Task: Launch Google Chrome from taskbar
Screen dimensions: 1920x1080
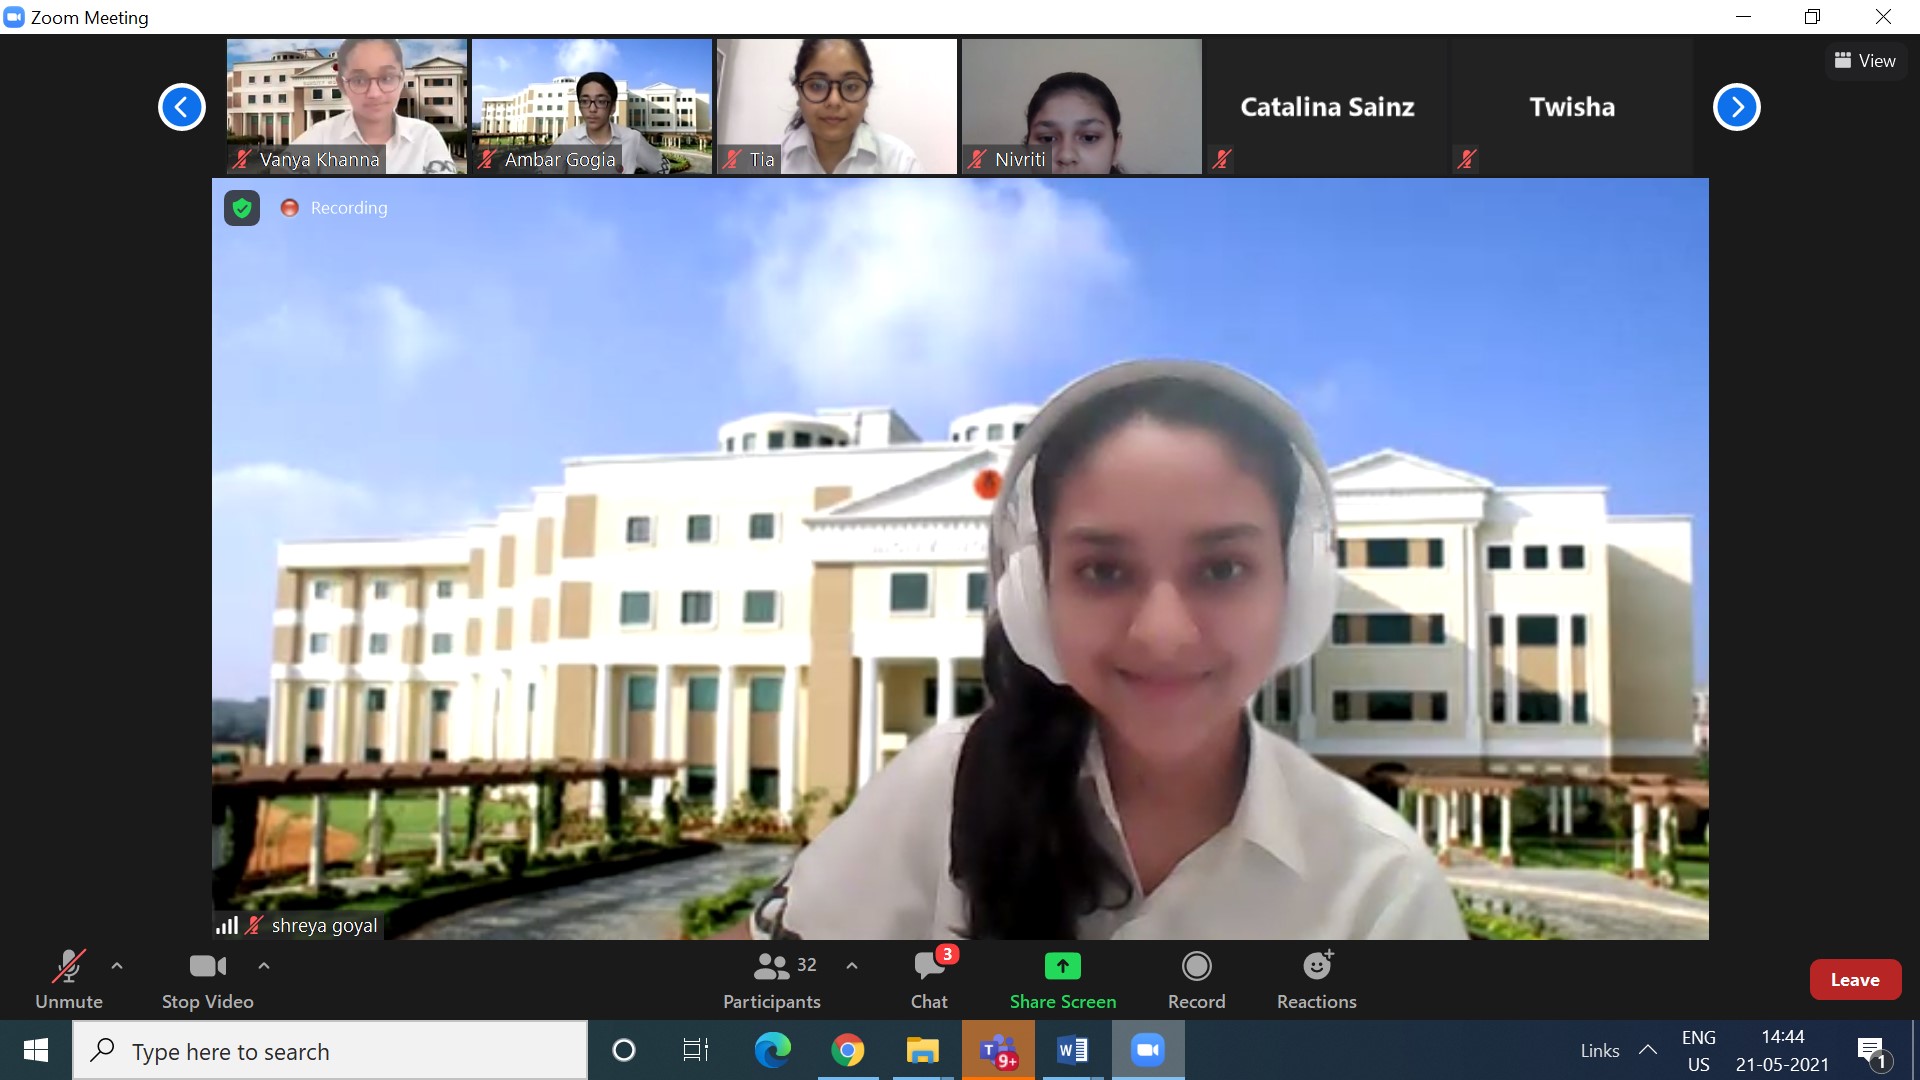Action: (848, 1050)
